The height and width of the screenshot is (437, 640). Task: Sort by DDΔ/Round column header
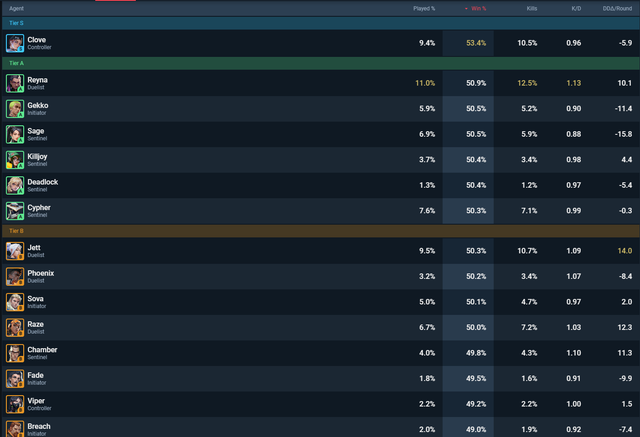tap(617, 9)
